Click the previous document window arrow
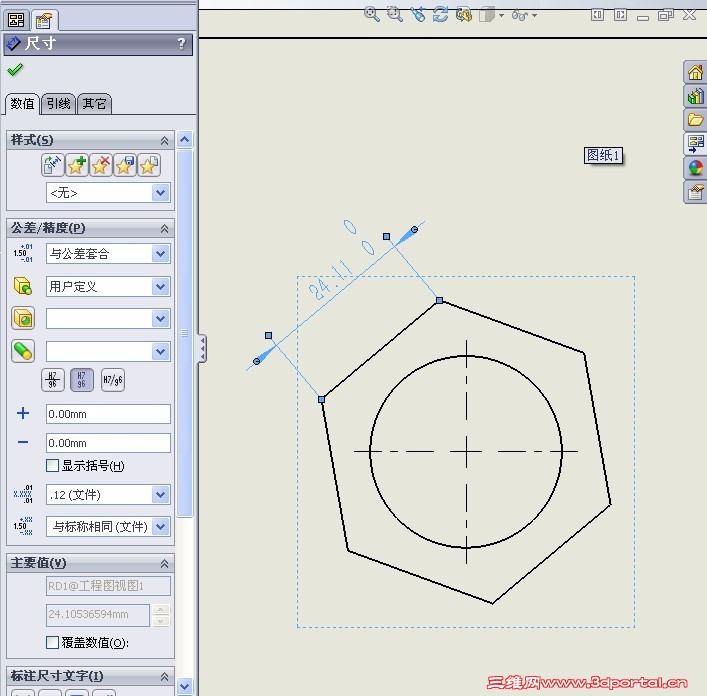This screenshot has width=707, height=696. 597,15
